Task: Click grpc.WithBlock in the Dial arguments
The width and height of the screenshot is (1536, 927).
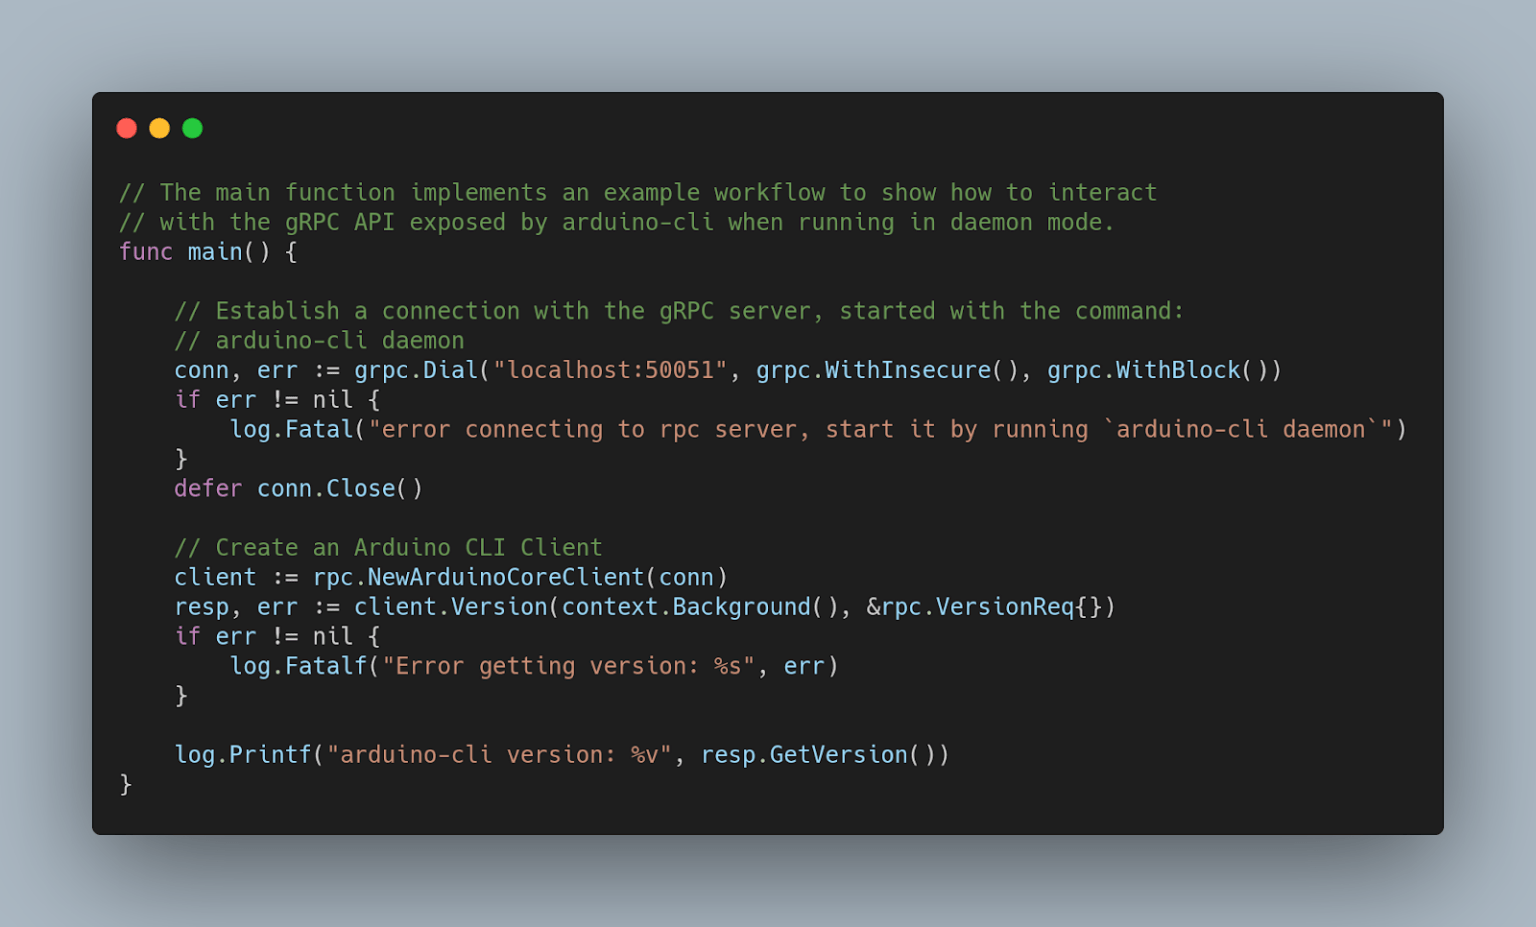Action: tap(1144, 370)
